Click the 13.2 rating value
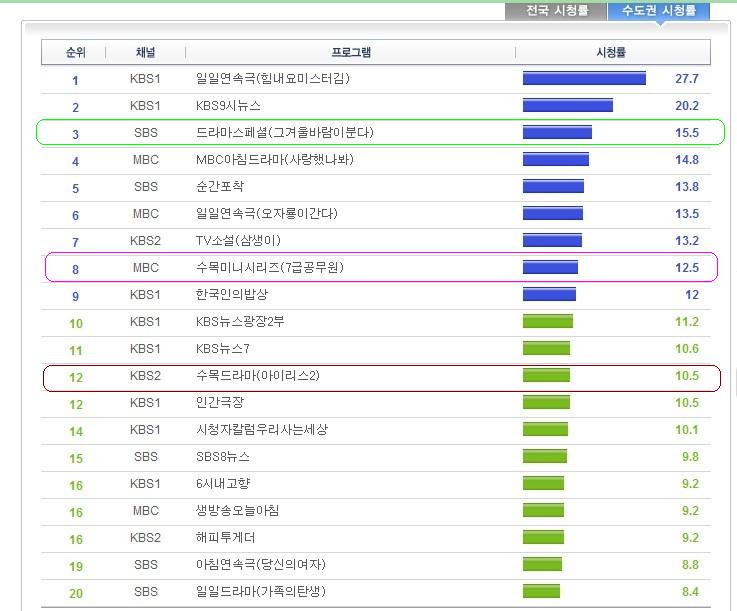The image size is (737, 611). [687, 241]
